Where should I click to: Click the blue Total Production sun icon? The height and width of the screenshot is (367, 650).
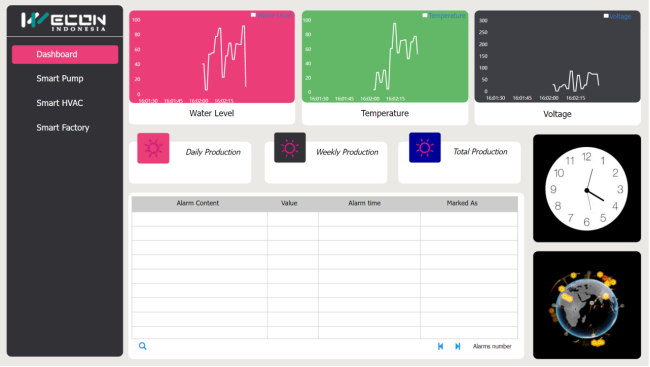tap(424, 148)
